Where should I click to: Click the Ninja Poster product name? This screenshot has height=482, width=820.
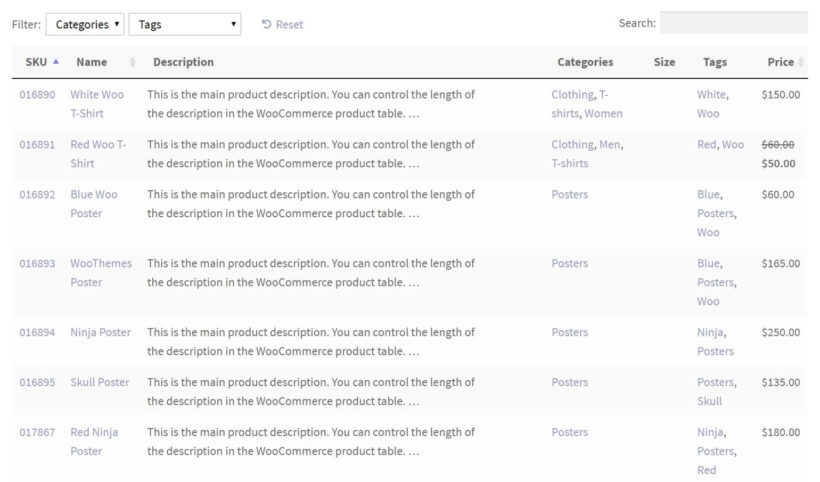coord(100,332)
